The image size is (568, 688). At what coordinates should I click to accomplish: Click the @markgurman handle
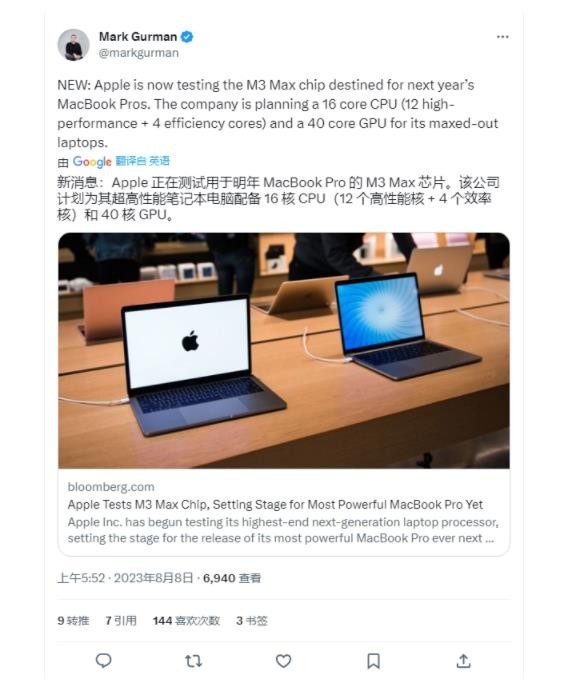(x=139, y=53)
